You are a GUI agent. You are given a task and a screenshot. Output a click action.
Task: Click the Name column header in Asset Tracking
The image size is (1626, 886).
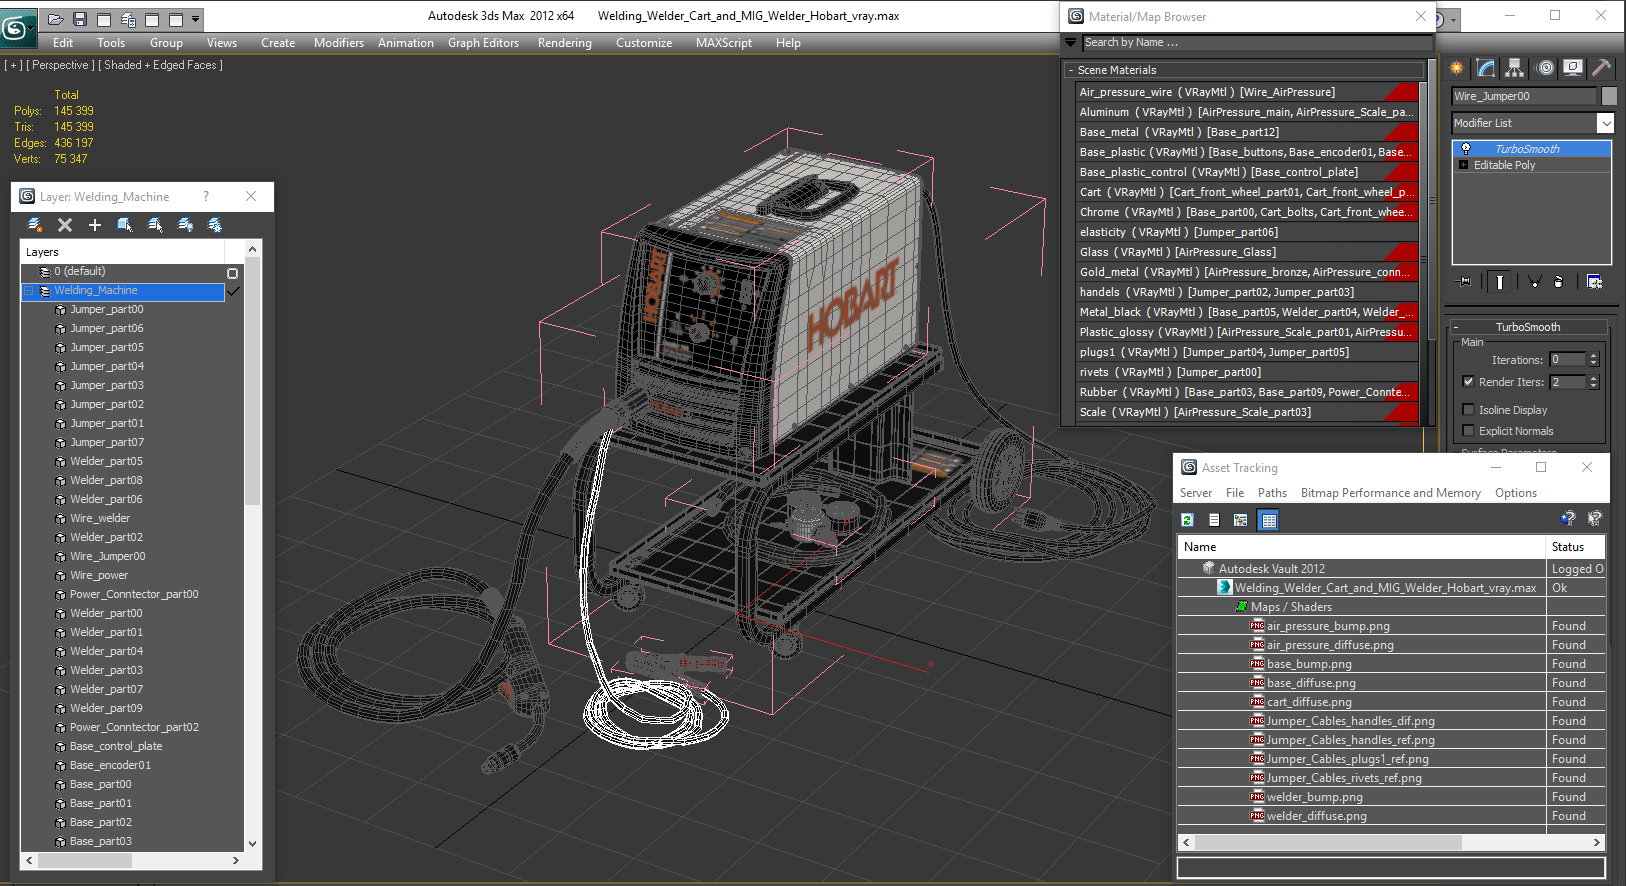(1361, 547)
